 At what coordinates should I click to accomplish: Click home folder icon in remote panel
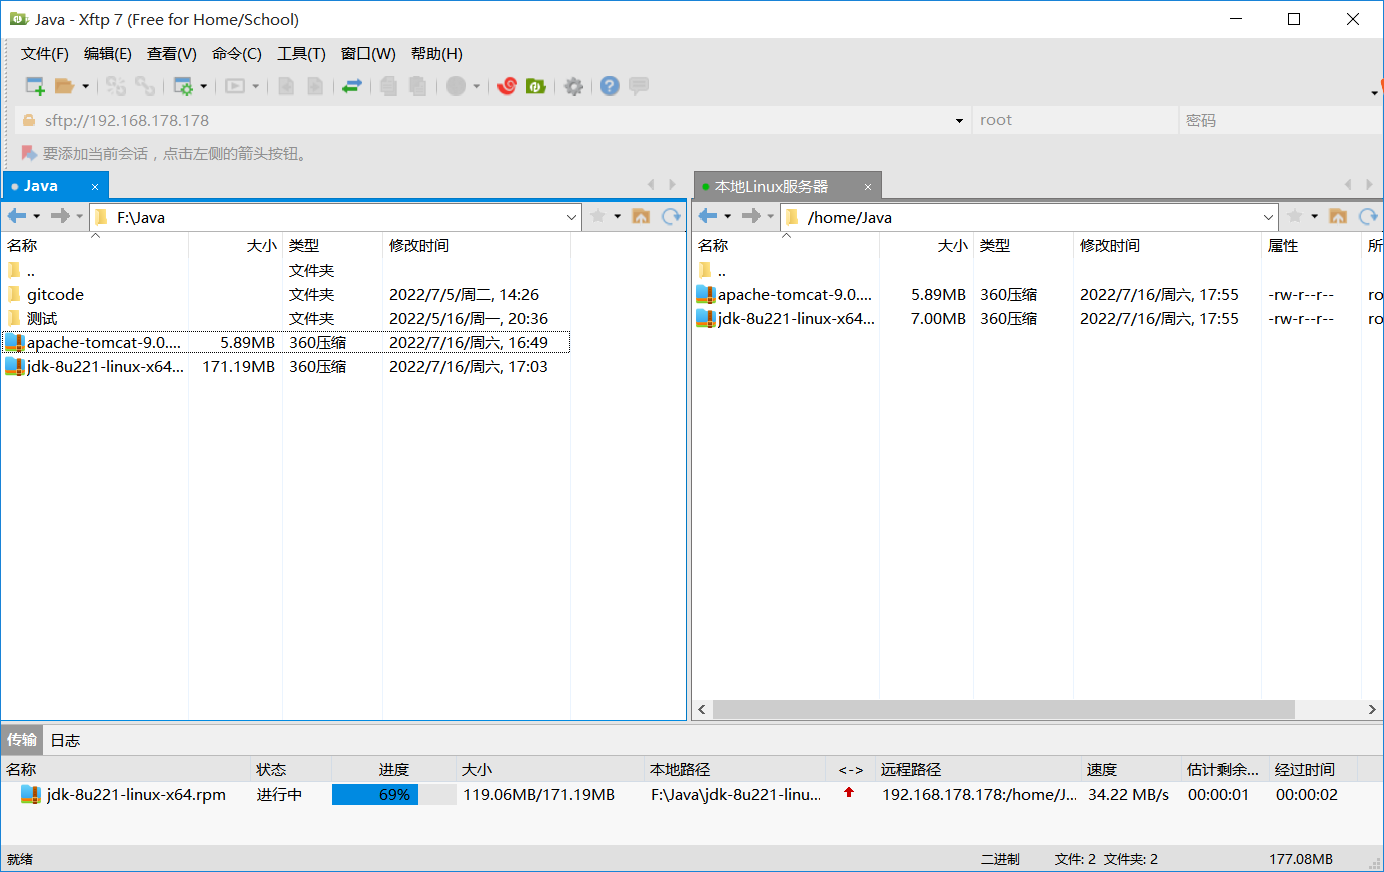click(x=1338, y=216)
